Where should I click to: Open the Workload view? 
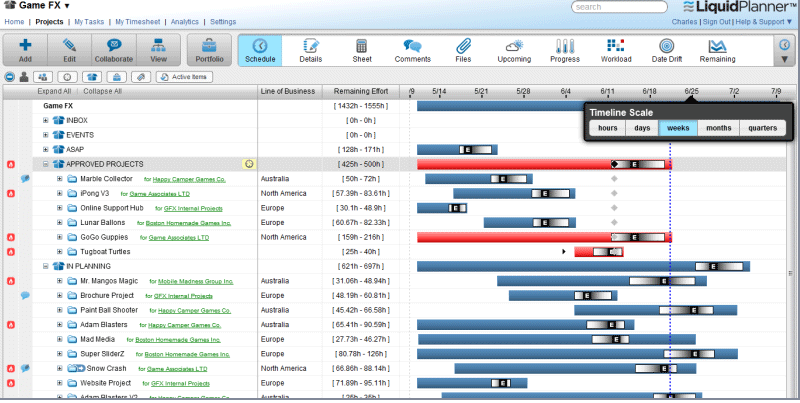click(616, 50)
